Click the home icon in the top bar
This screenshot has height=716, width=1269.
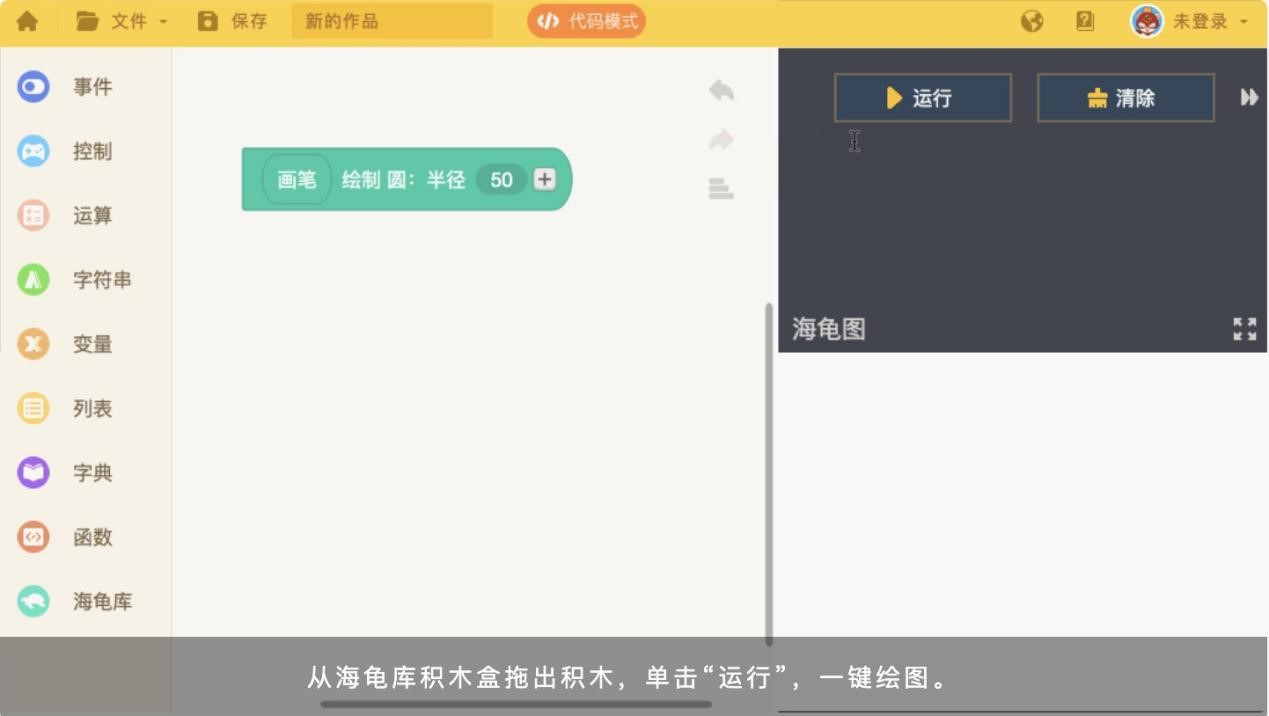tap(27, 20)
